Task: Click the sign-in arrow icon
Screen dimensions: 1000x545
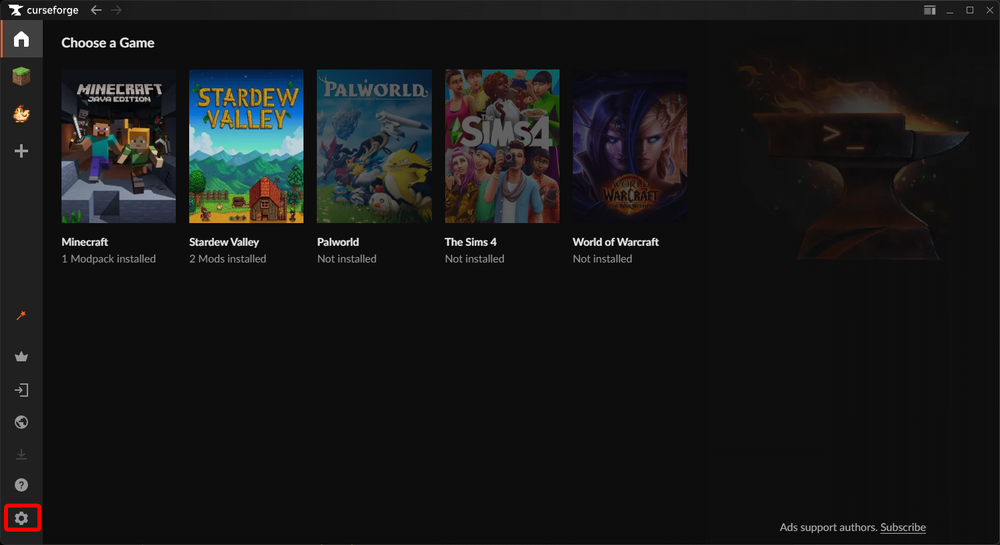Action: (x=21, y=390)
